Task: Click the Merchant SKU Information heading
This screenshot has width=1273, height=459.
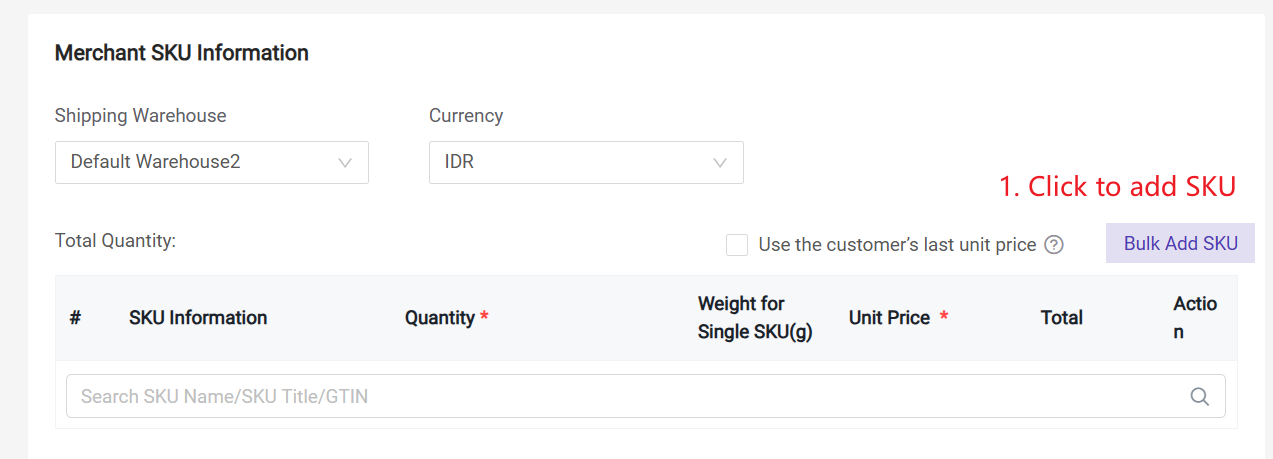Action: pyautogui.click(x=181, y=53)
